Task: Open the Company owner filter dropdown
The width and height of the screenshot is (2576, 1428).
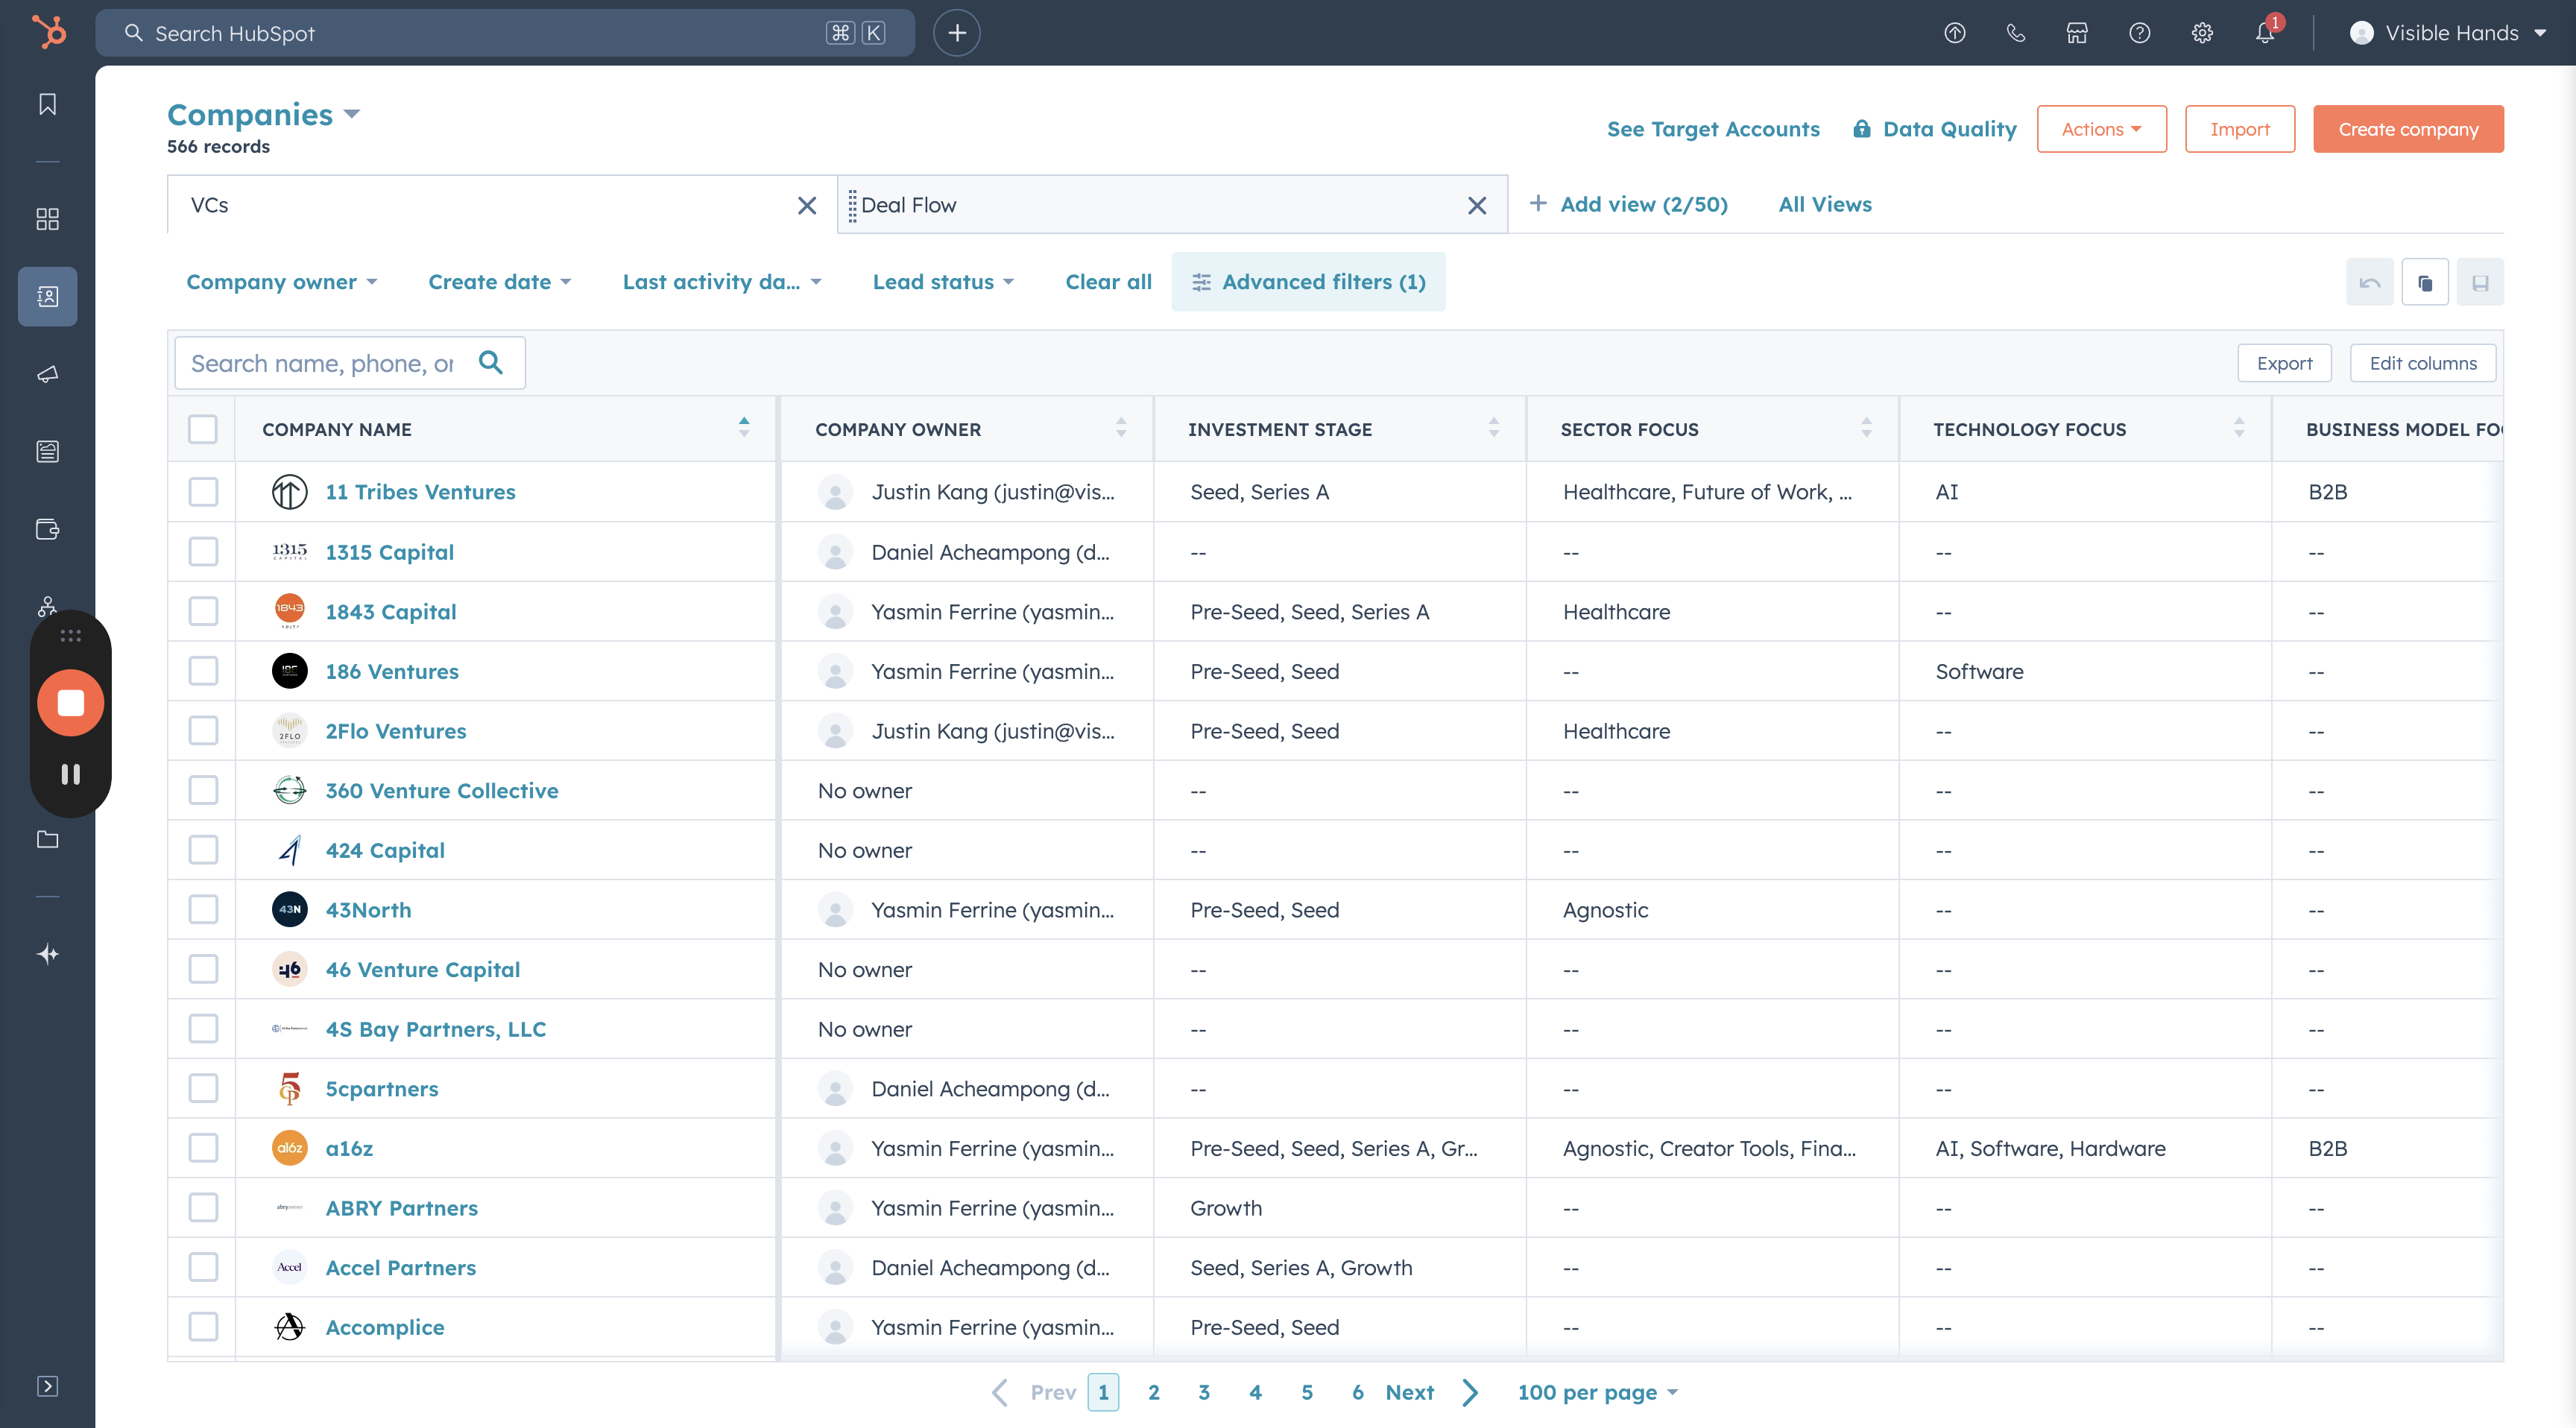Action: 281,281
